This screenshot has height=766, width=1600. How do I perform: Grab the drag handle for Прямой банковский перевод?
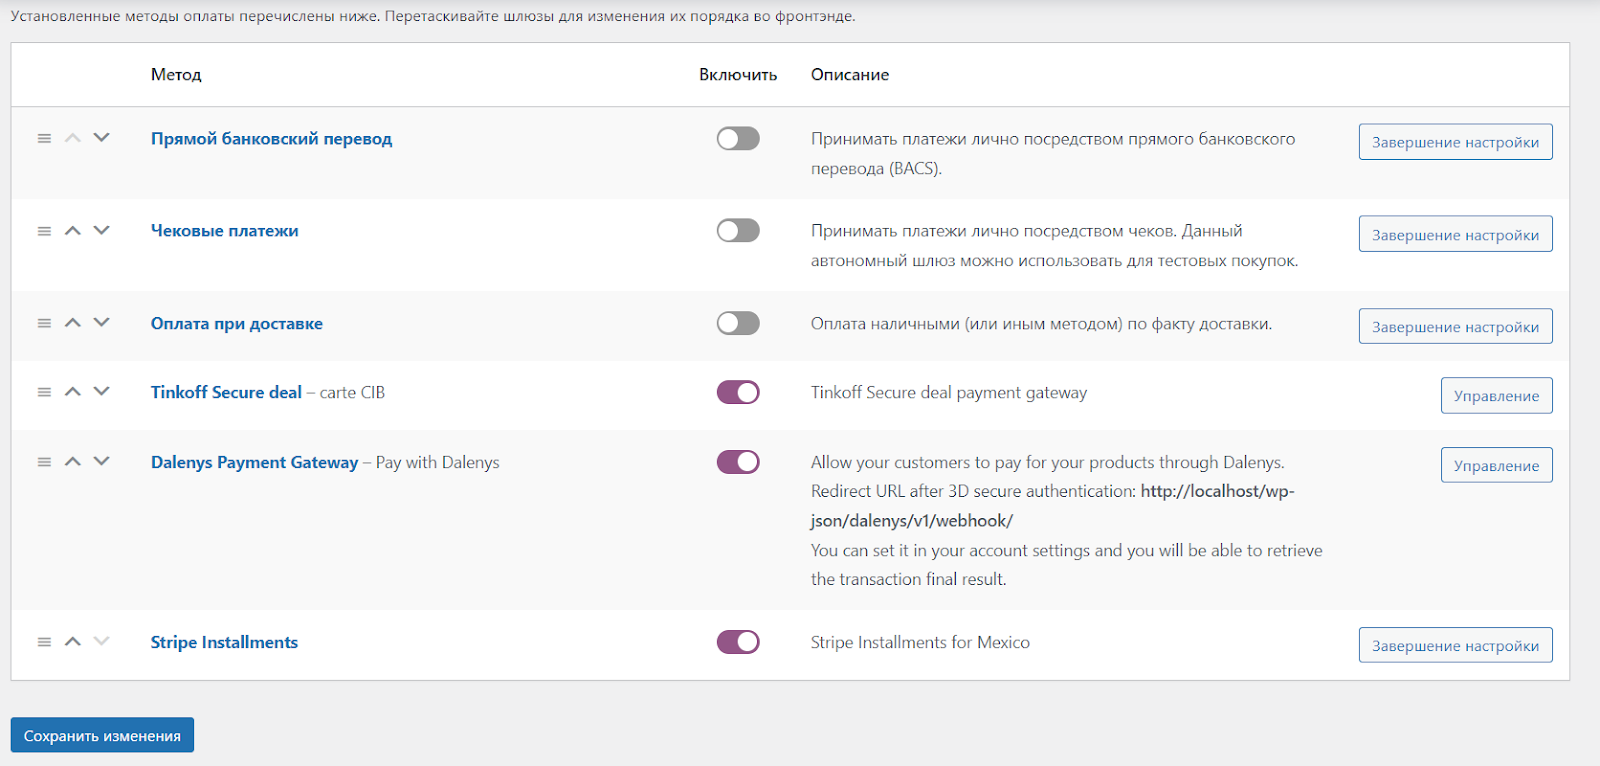[x=44, y=138]
